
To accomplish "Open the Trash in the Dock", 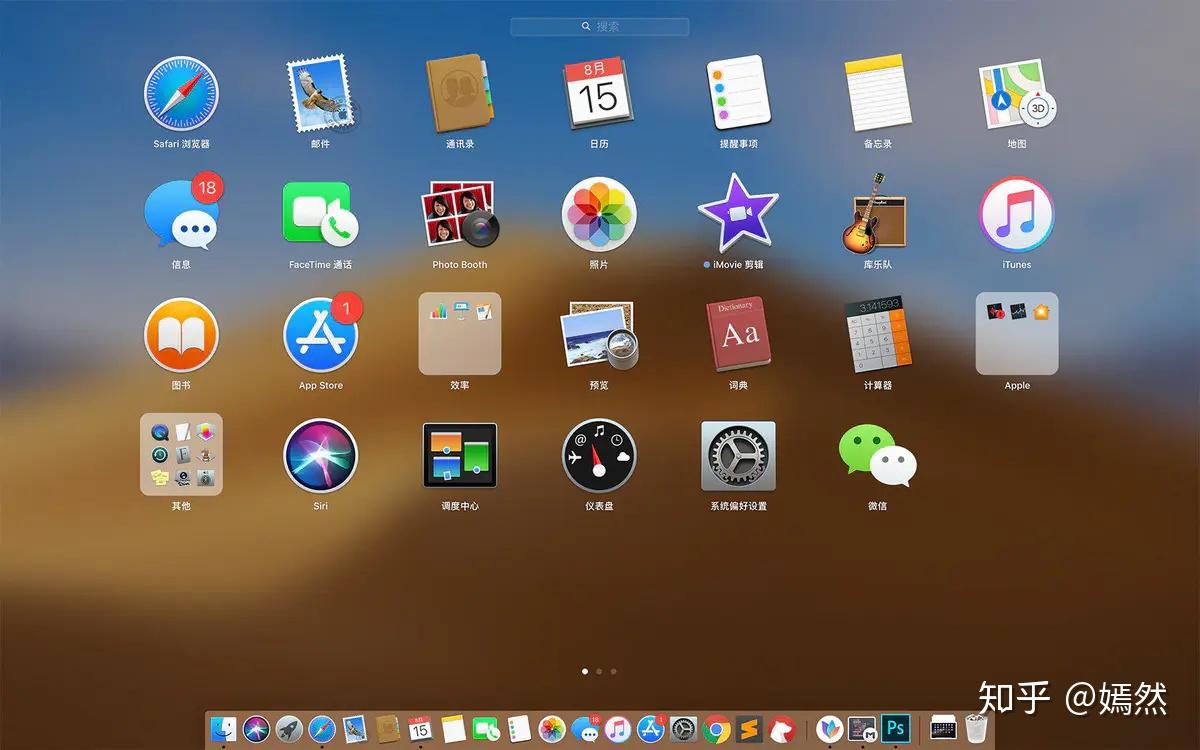I will click(977, 728).
